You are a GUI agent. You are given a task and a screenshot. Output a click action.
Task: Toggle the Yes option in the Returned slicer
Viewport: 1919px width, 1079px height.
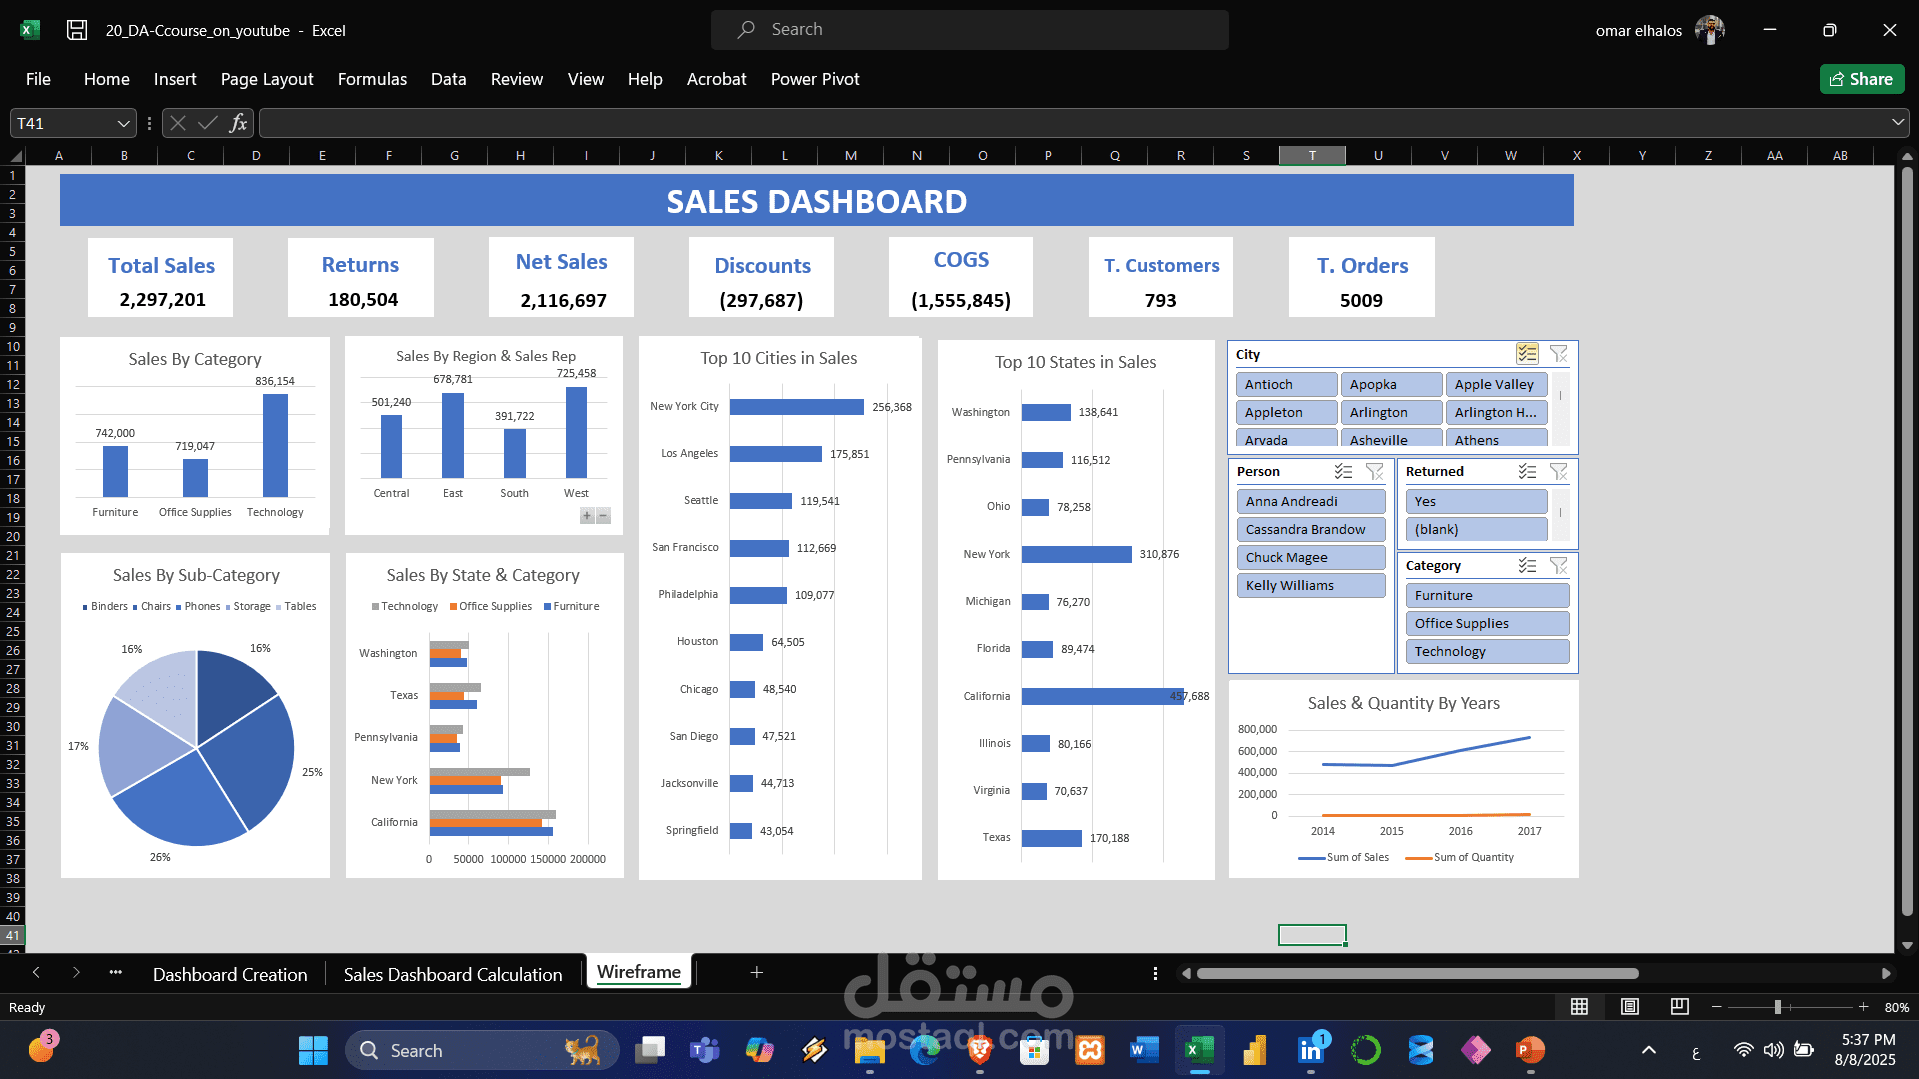[x=1476, y=501]
